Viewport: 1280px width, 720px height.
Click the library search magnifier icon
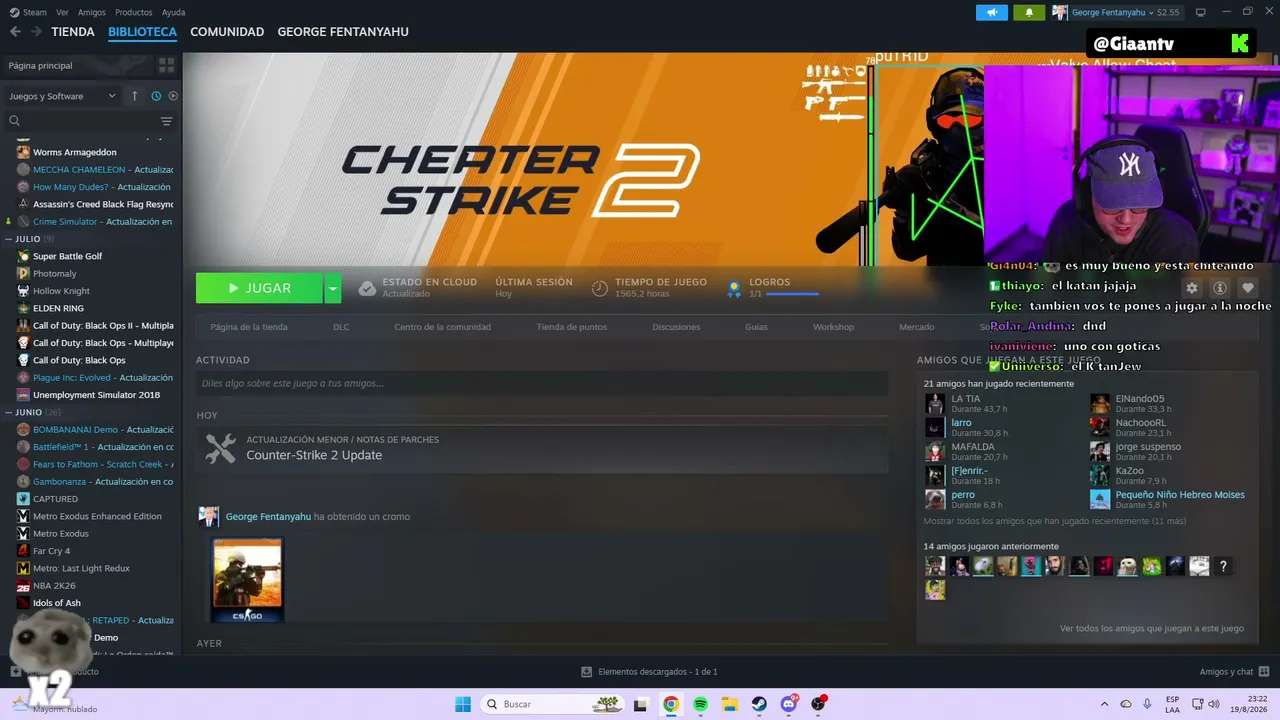coord(14,121)
